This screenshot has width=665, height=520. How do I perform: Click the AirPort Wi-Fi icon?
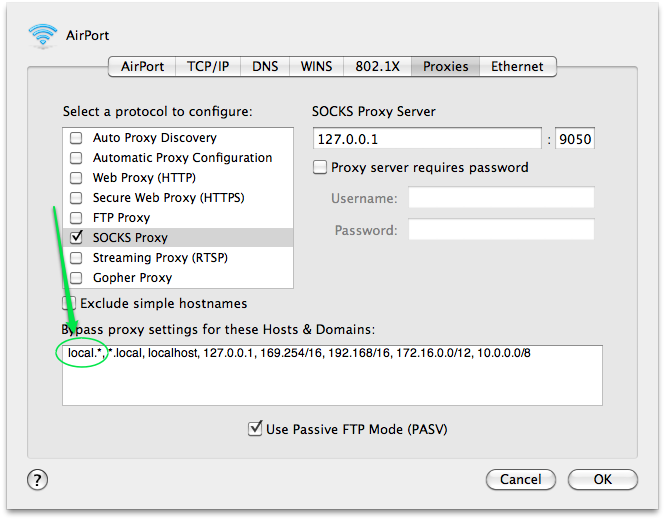[x=43, y=36]
